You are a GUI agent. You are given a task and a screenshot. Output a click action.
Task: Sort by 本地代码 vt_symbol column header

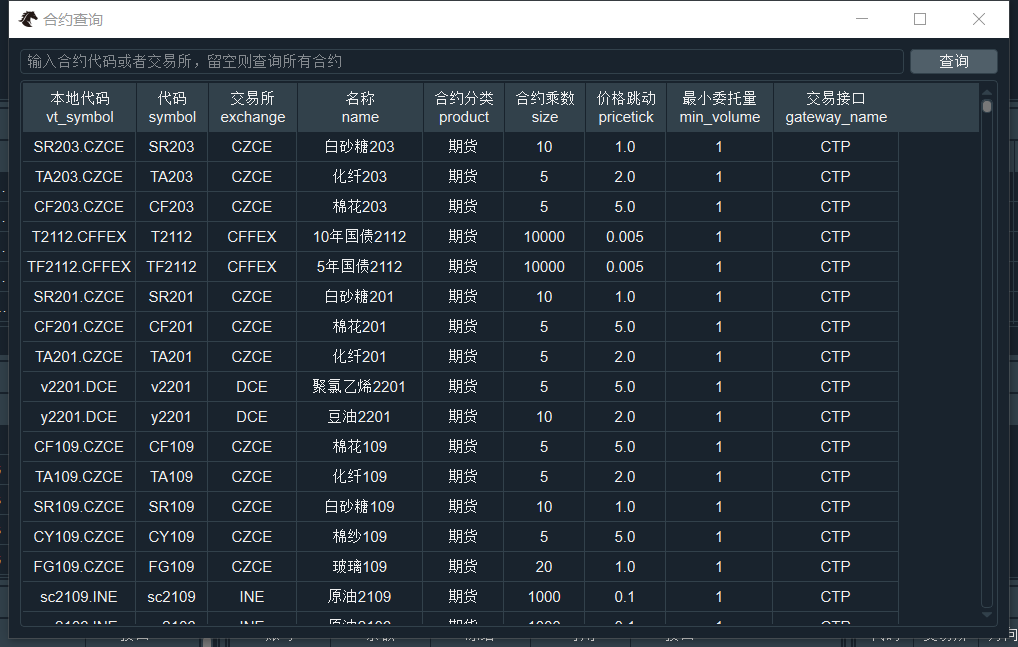pyautogui.click(x=80, y=107)
